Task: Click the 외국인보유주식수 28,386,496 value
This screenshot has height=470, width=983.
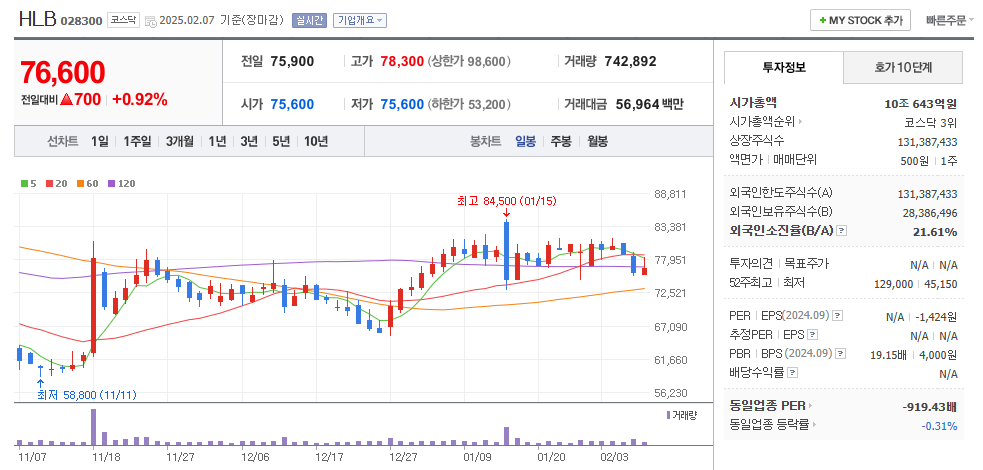Action: point(930,212)
